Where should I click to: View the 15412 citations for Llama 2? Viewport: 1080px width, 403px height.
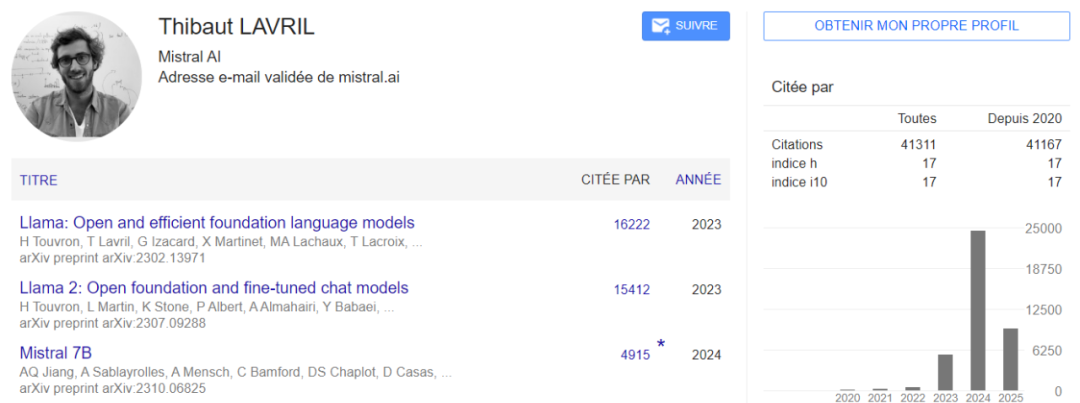(x=631, y=290)
